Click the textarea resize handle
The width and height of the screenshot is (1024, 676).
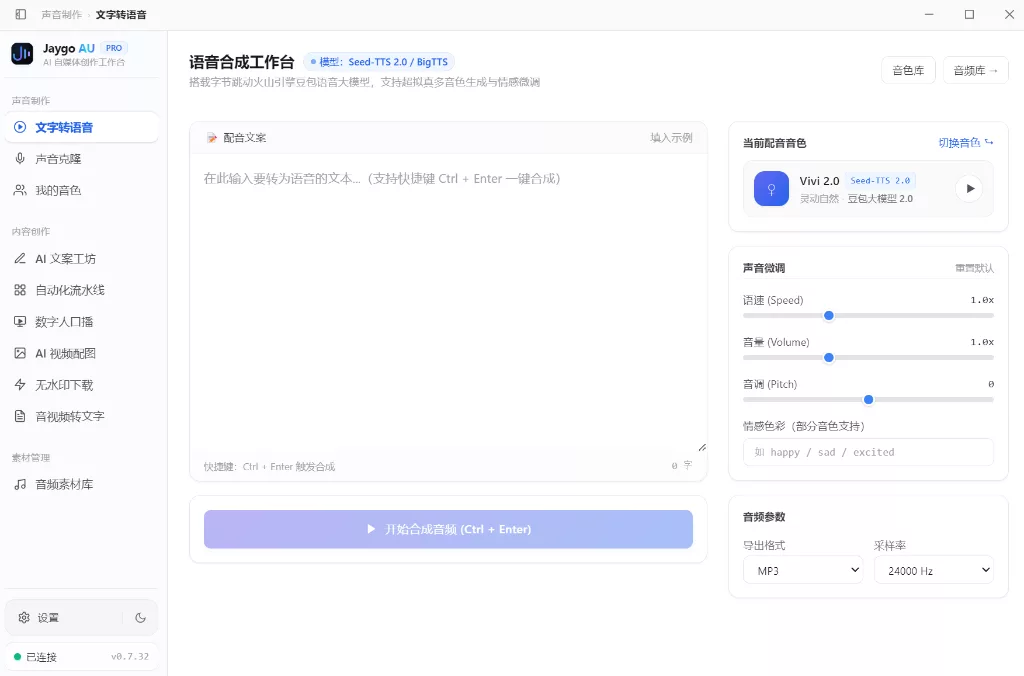click(x=702, y=447)
